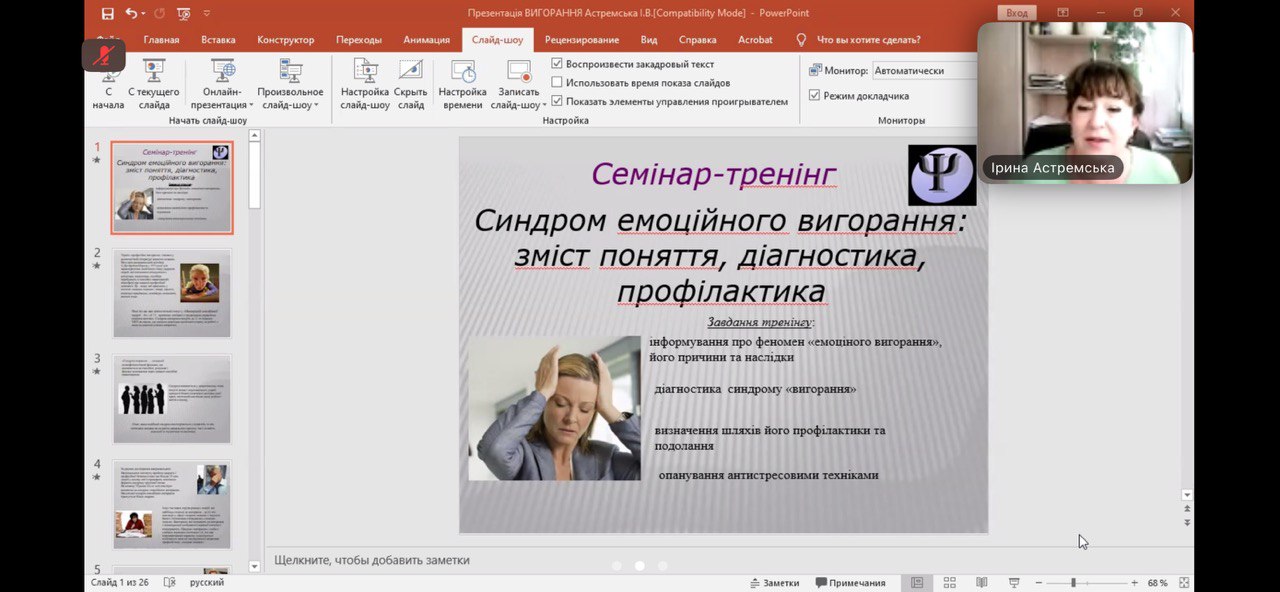Open the Вставка ribbon tab
Image resolution: width=1280 pixels, height=592 pixels.
[218, 40]
